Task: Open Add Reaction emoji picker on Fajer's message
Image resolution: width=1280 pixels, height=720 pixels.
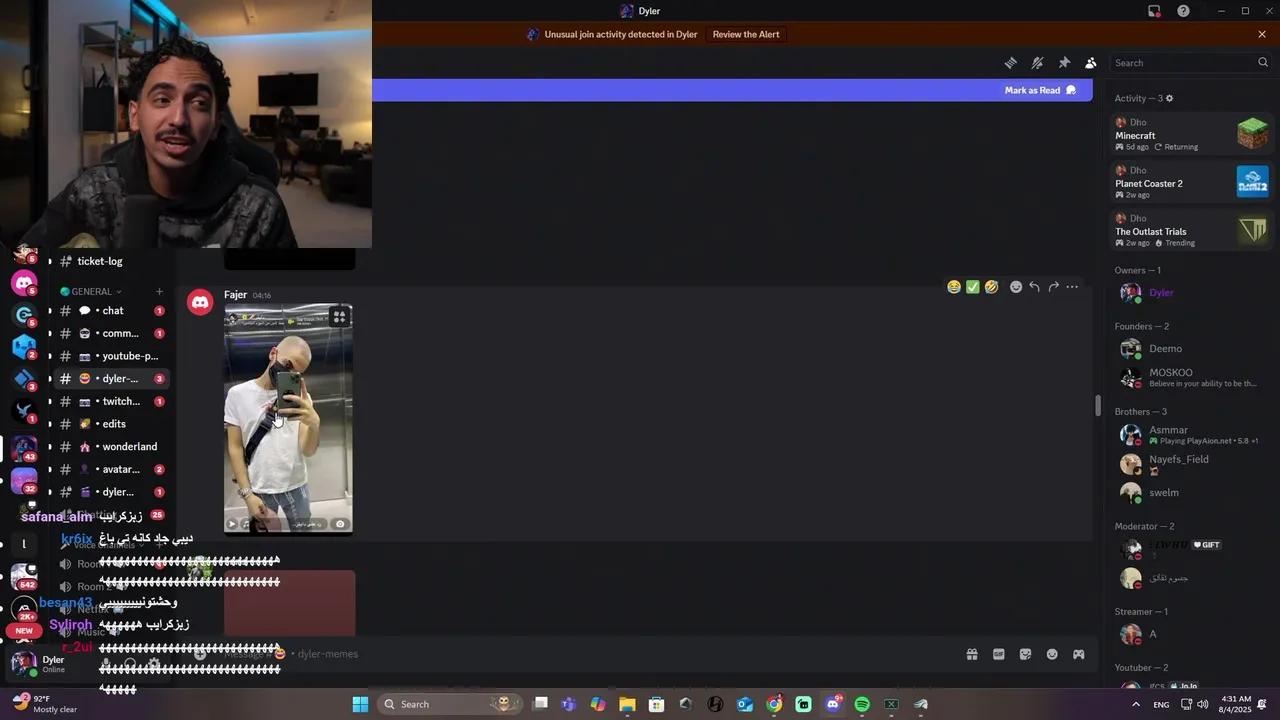Action: (x=1016, y=287)
